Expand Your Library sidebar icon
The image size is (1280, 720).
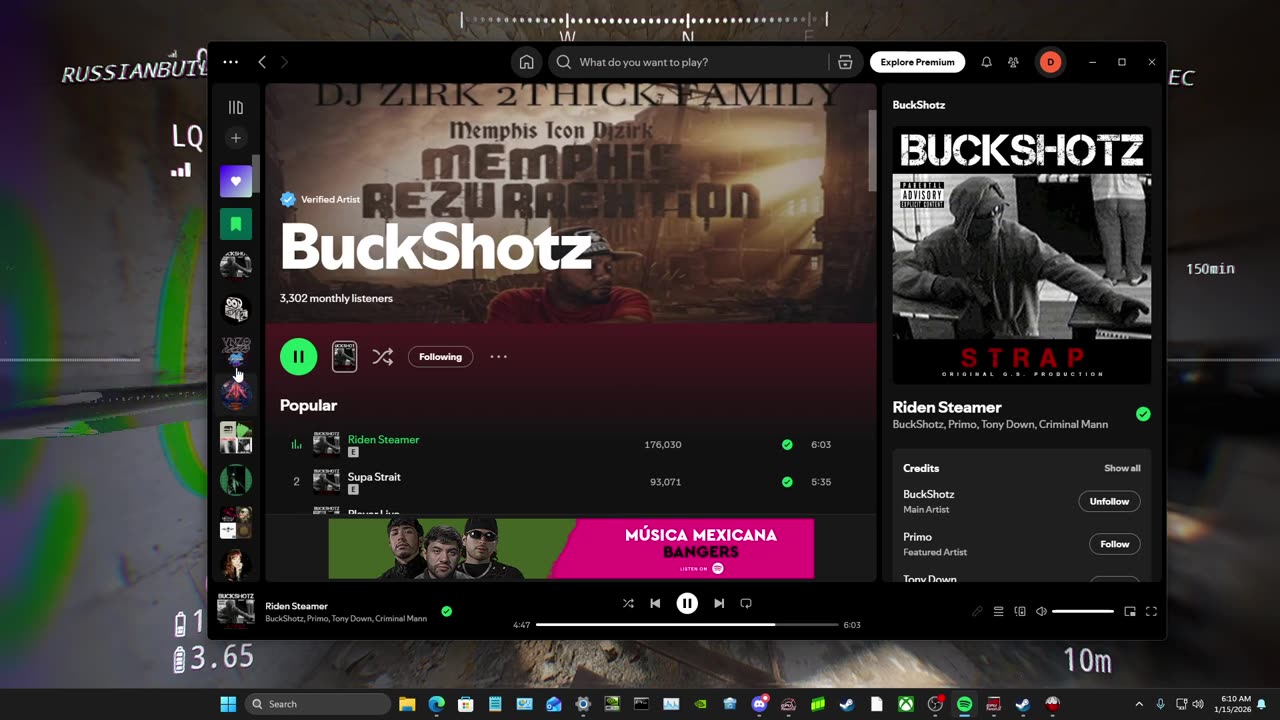point(236,107)
